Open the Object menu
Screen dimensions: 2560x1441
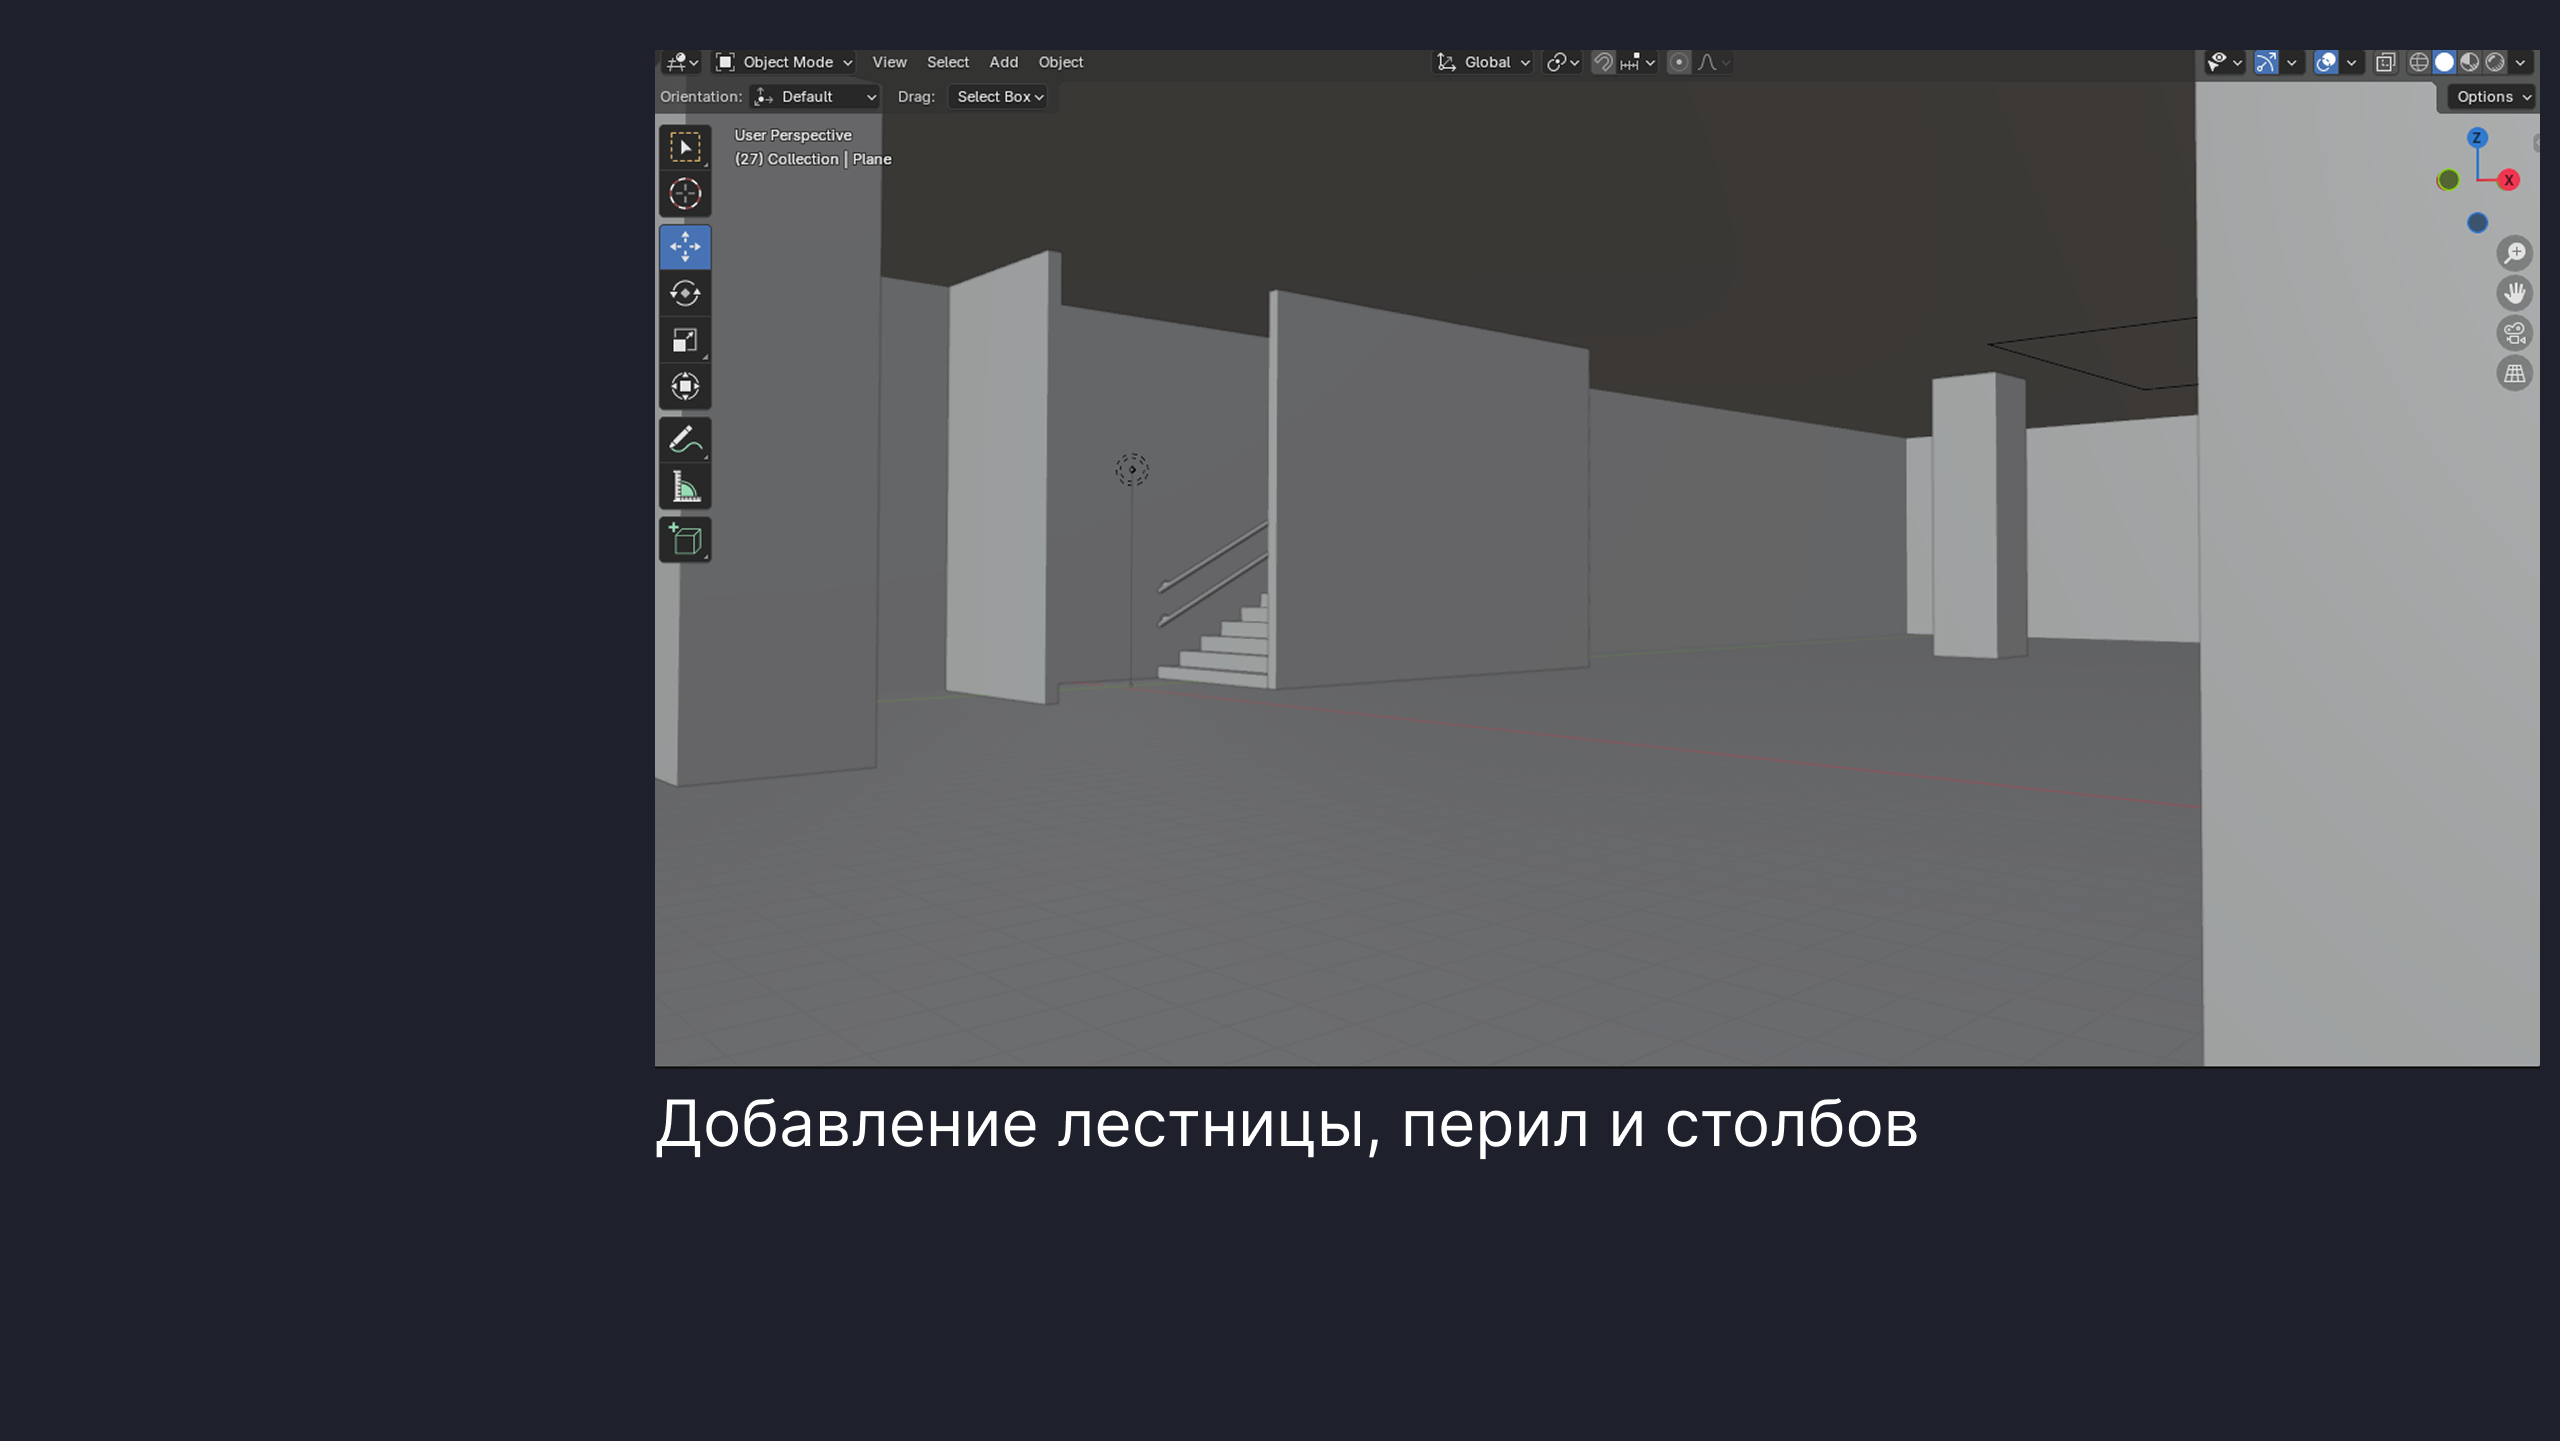click(1060, 62)
